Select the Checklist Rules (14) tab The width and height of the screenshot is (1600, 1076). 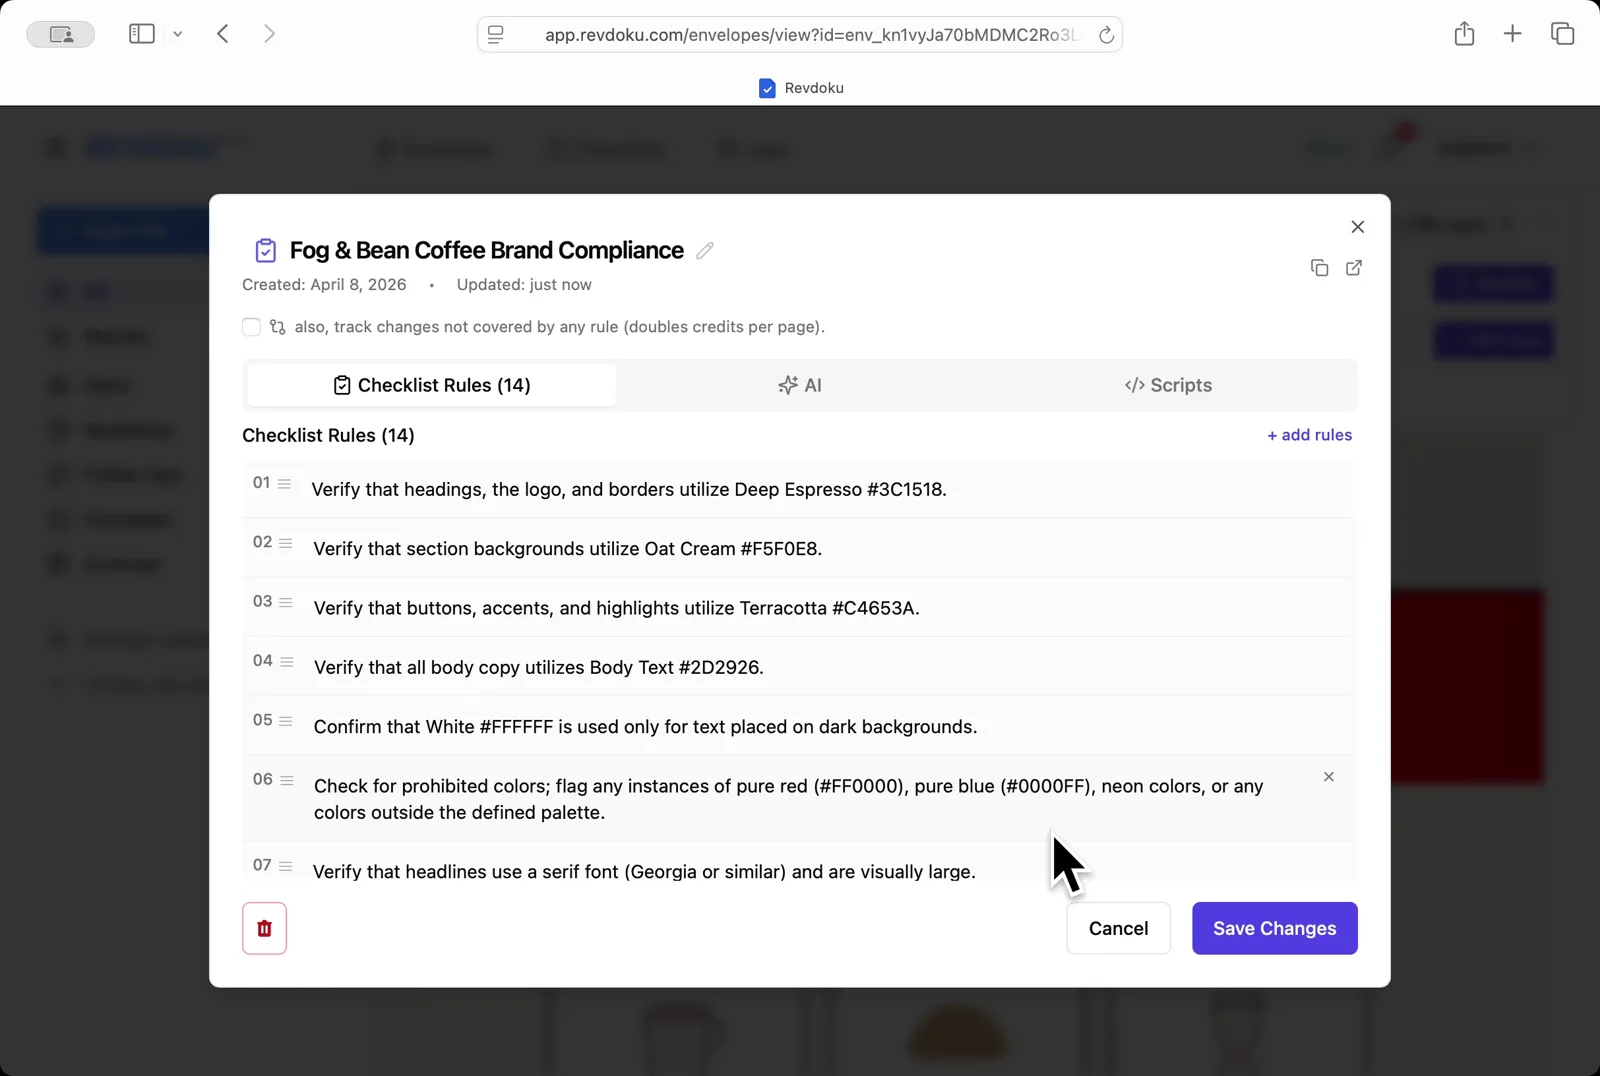pos(430,385)
